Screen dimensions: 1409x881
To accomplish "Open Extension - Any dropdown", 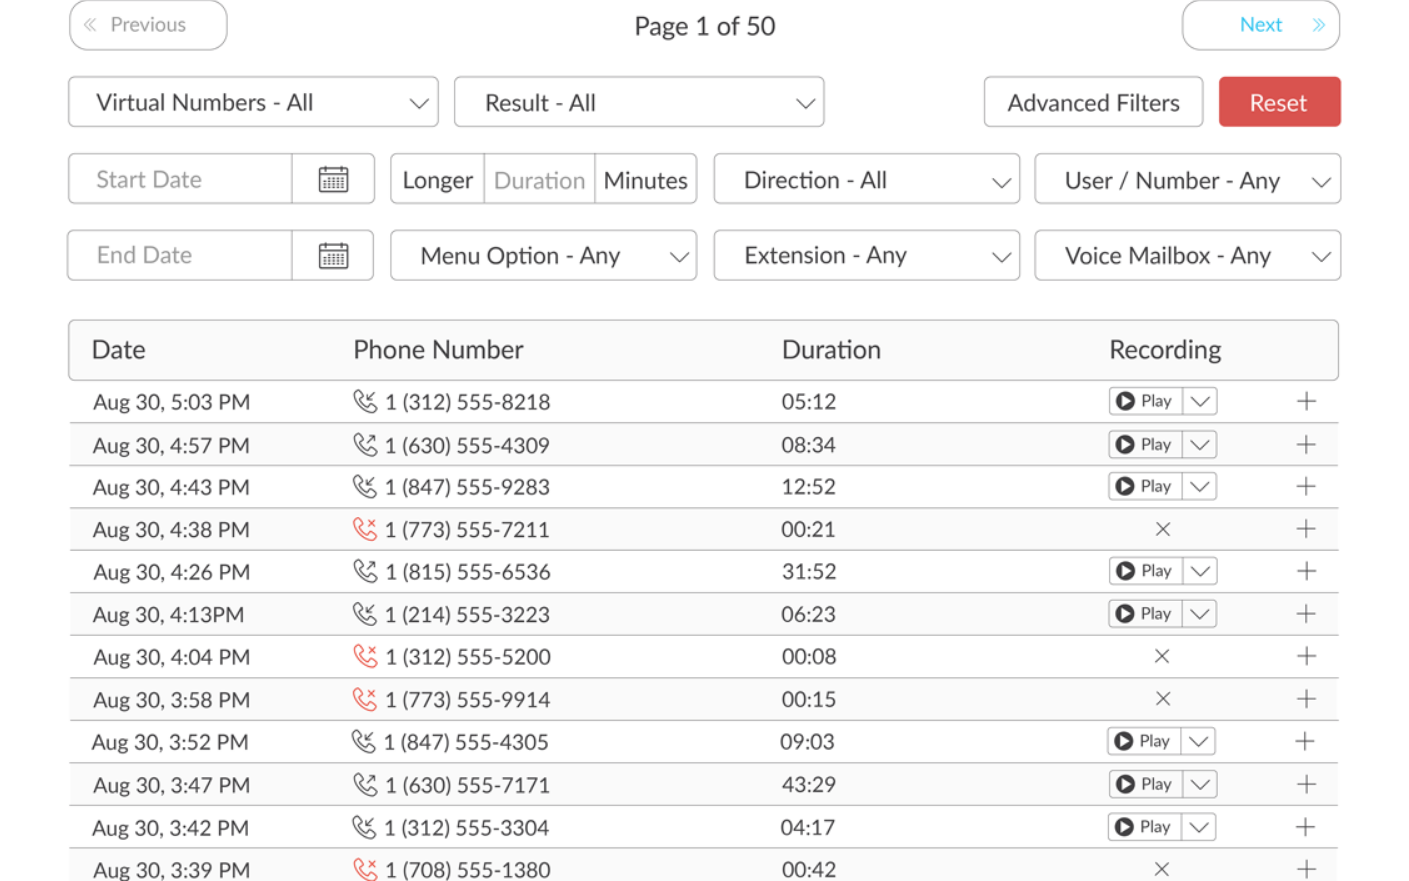I will 867,255.
